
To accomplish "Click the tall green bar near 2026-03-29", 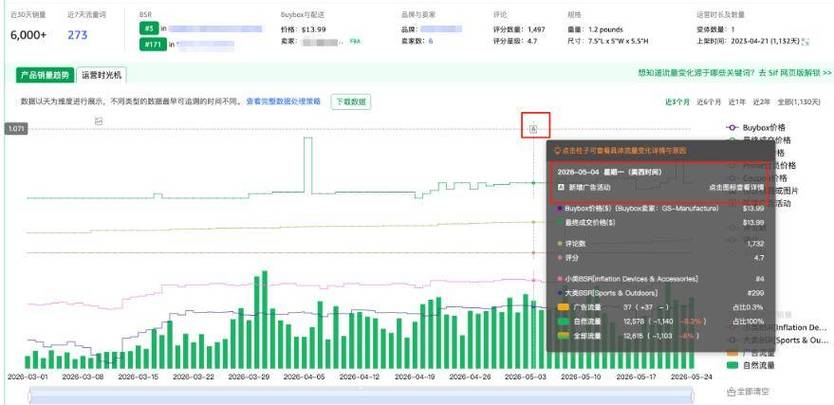I will (265, 320).
